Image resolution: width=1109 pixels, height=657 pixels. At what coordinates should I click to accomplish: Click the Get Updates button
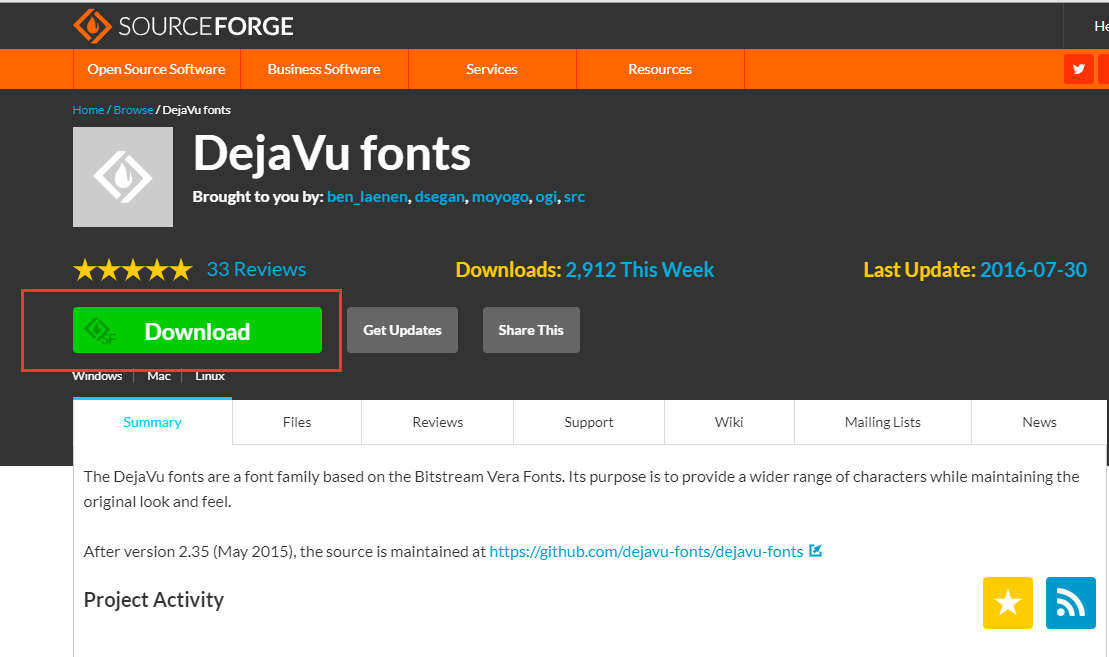click(x=402, y=330)
